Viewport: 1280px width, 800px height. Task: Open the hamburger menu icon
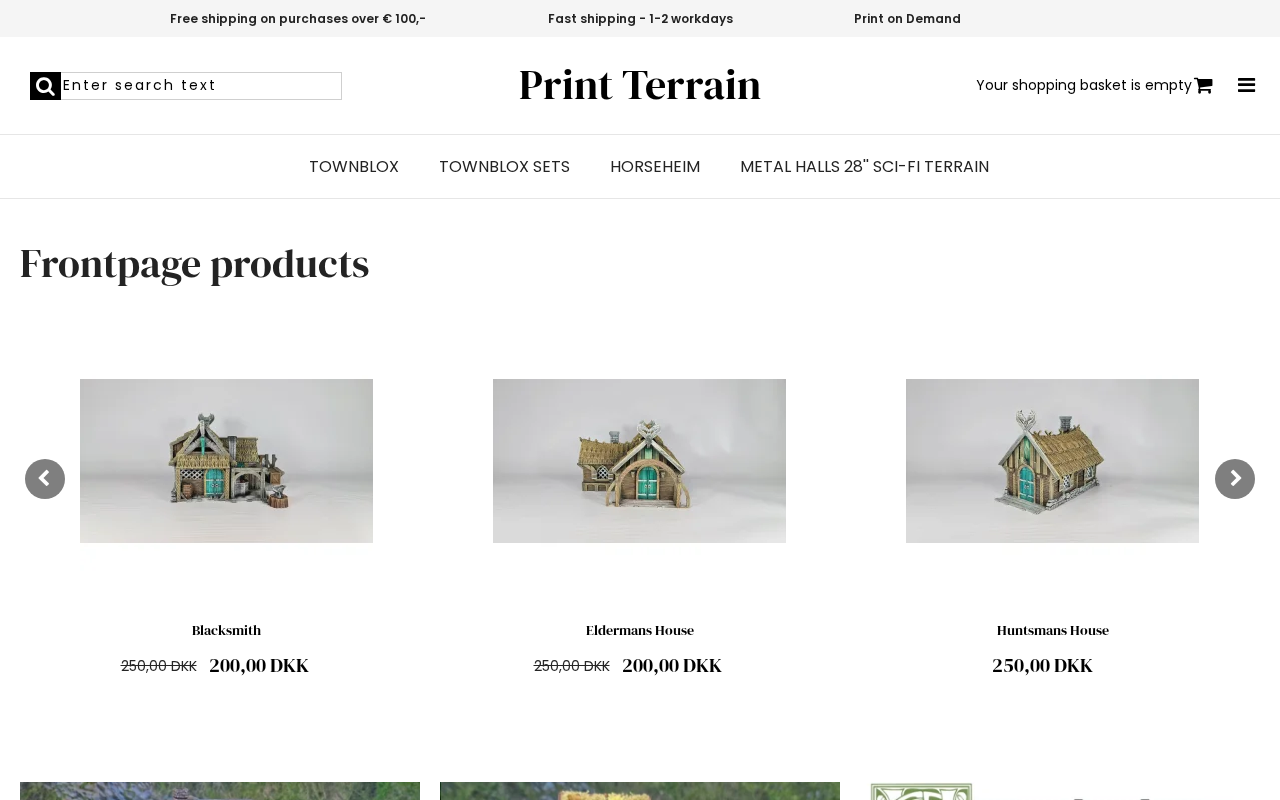[x=1246, y=85]
